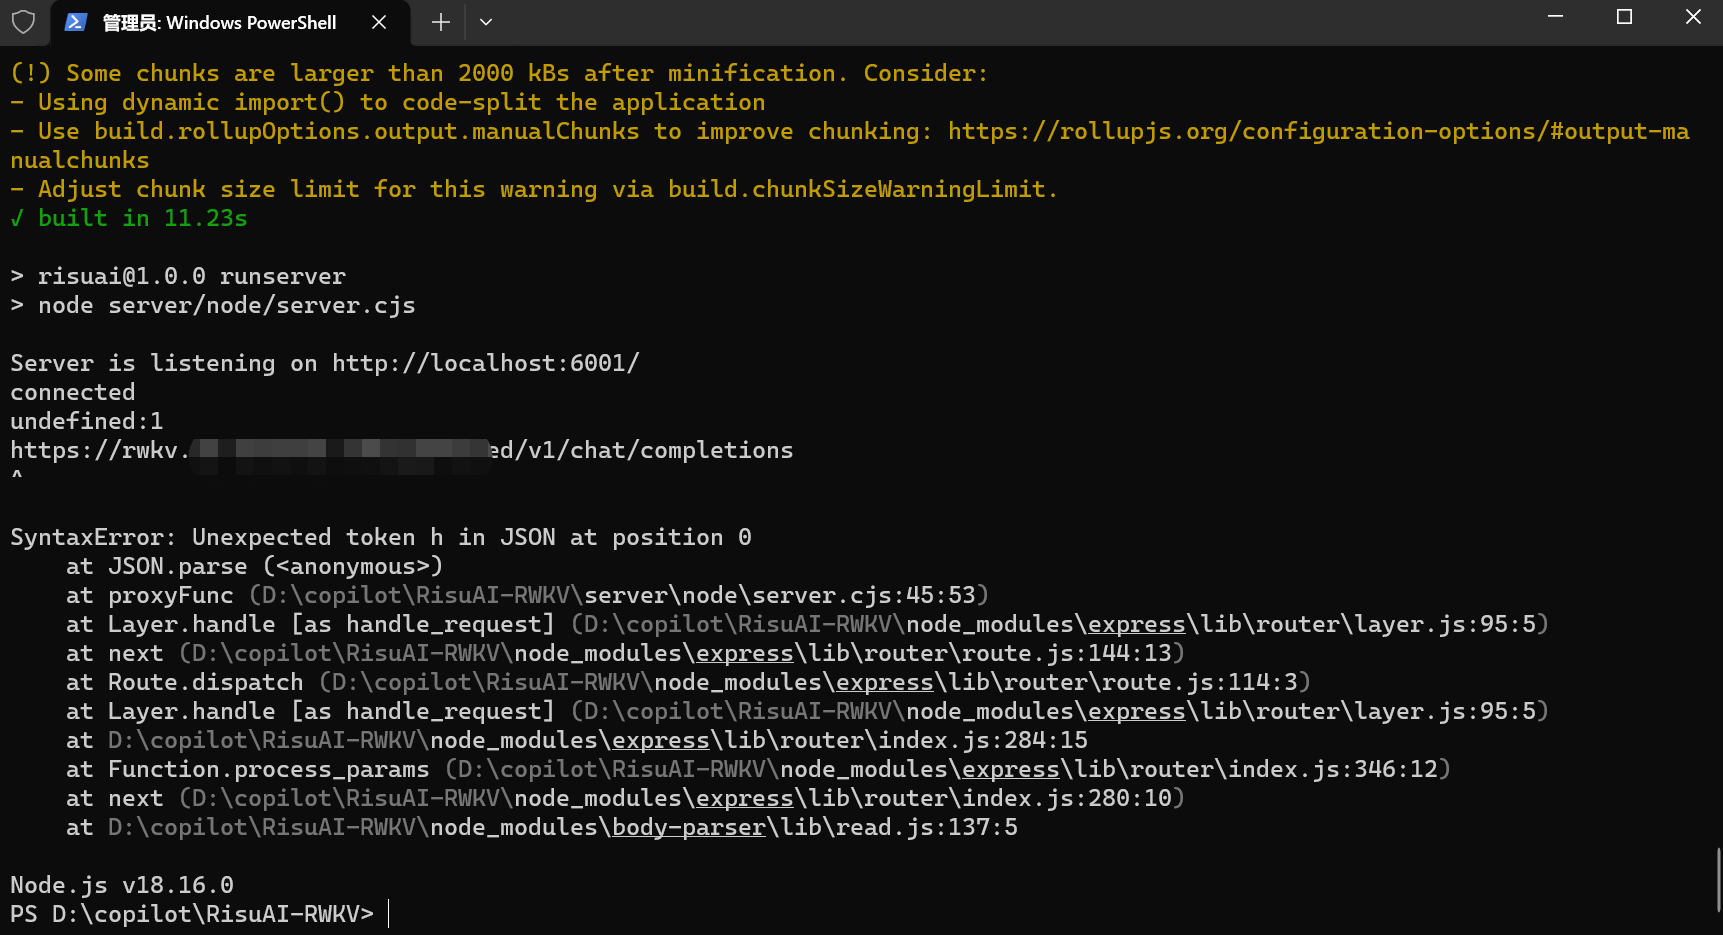Screen dimensions: 1723x935
Task: Click the localhost:6001 server address
Action: [487, 363]
